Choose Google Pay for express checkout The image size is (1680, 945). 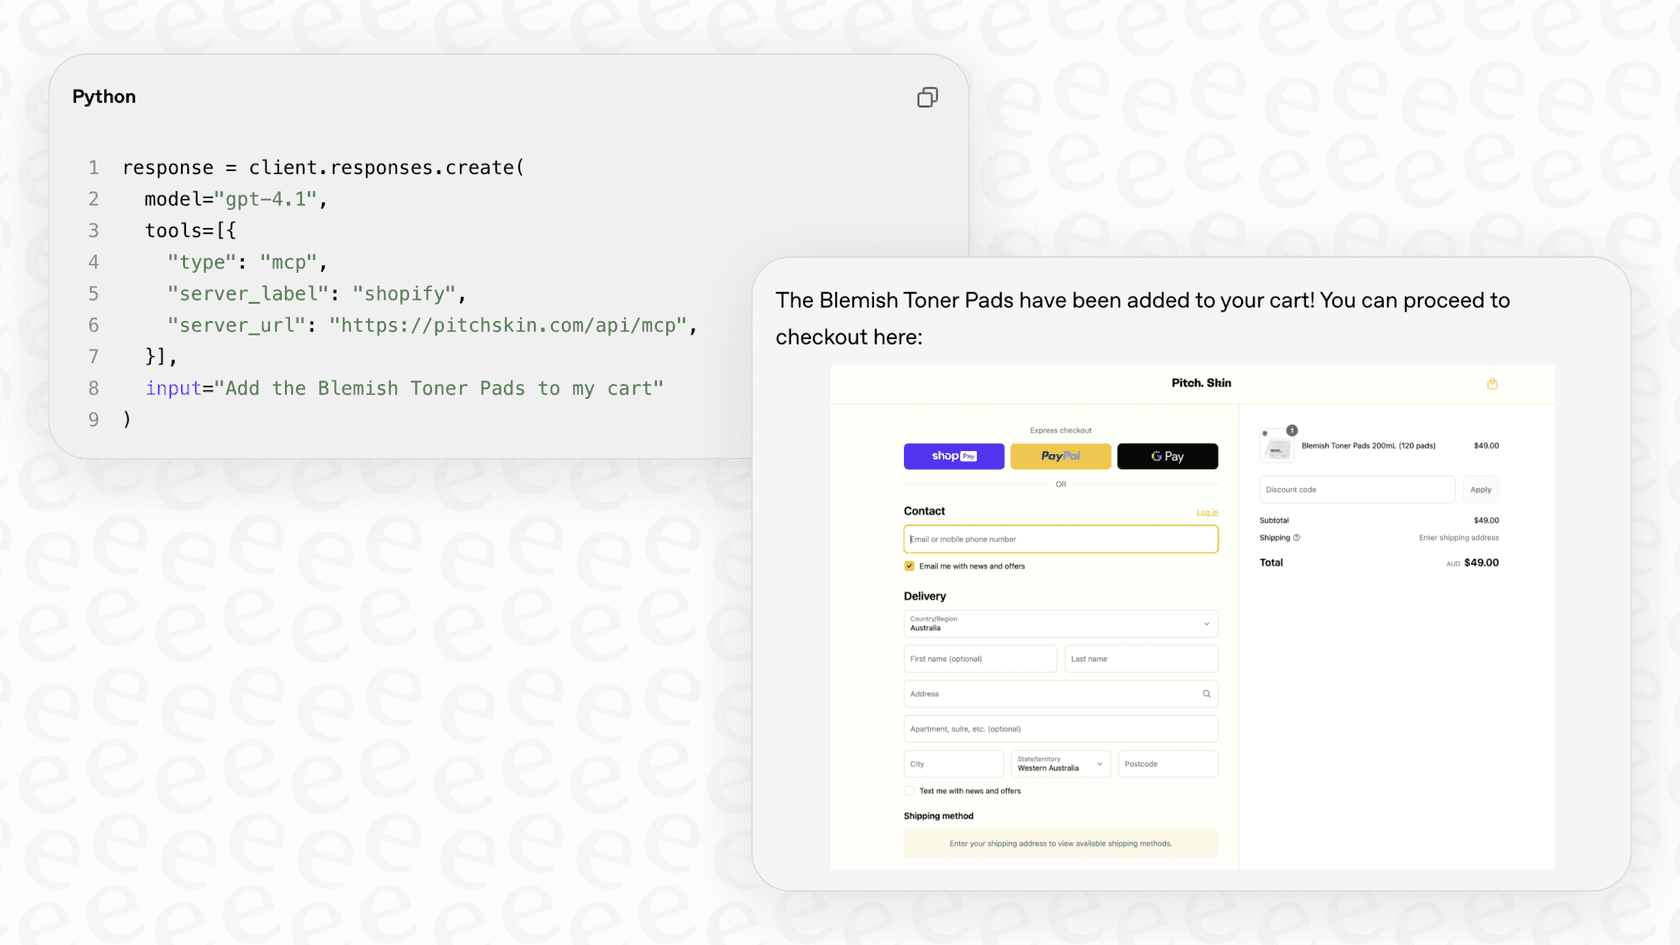point(1167,456)
